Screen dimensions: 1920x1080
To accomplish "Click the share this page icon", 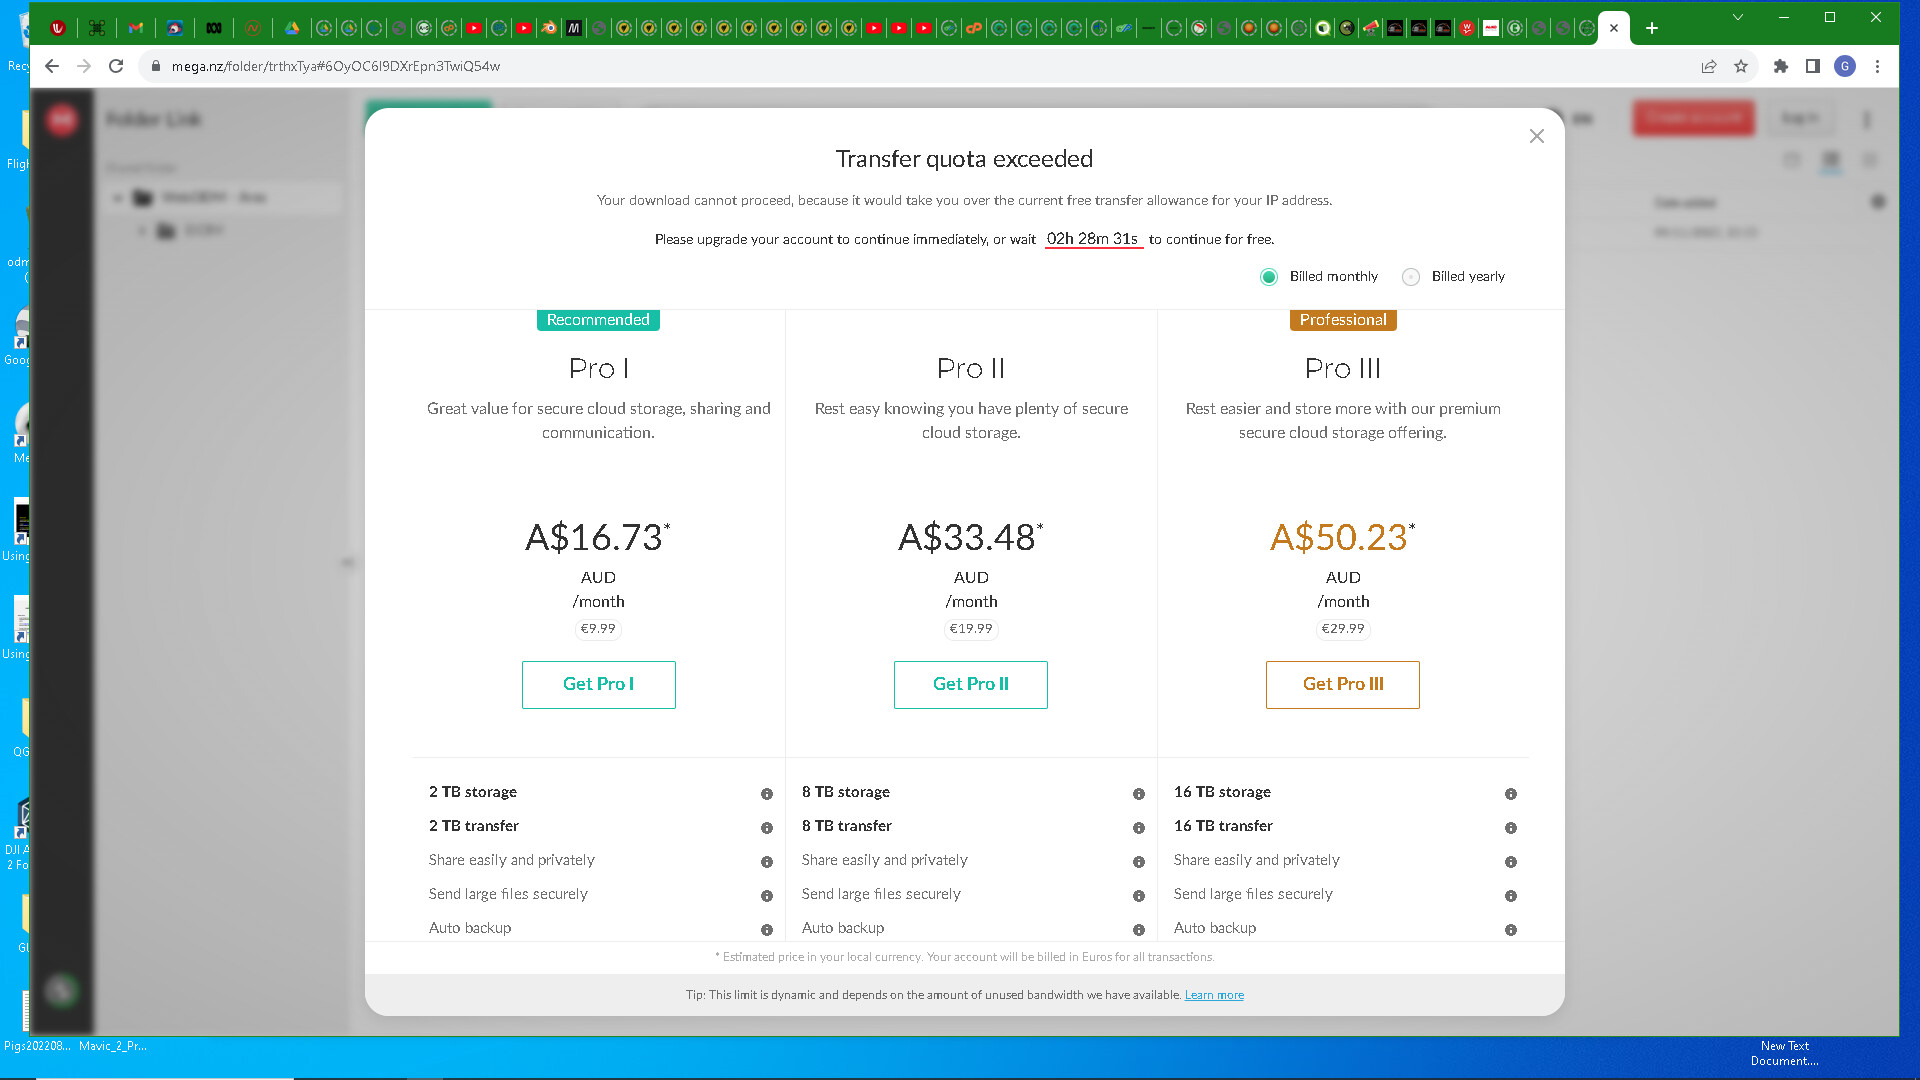I will 1709,66.
